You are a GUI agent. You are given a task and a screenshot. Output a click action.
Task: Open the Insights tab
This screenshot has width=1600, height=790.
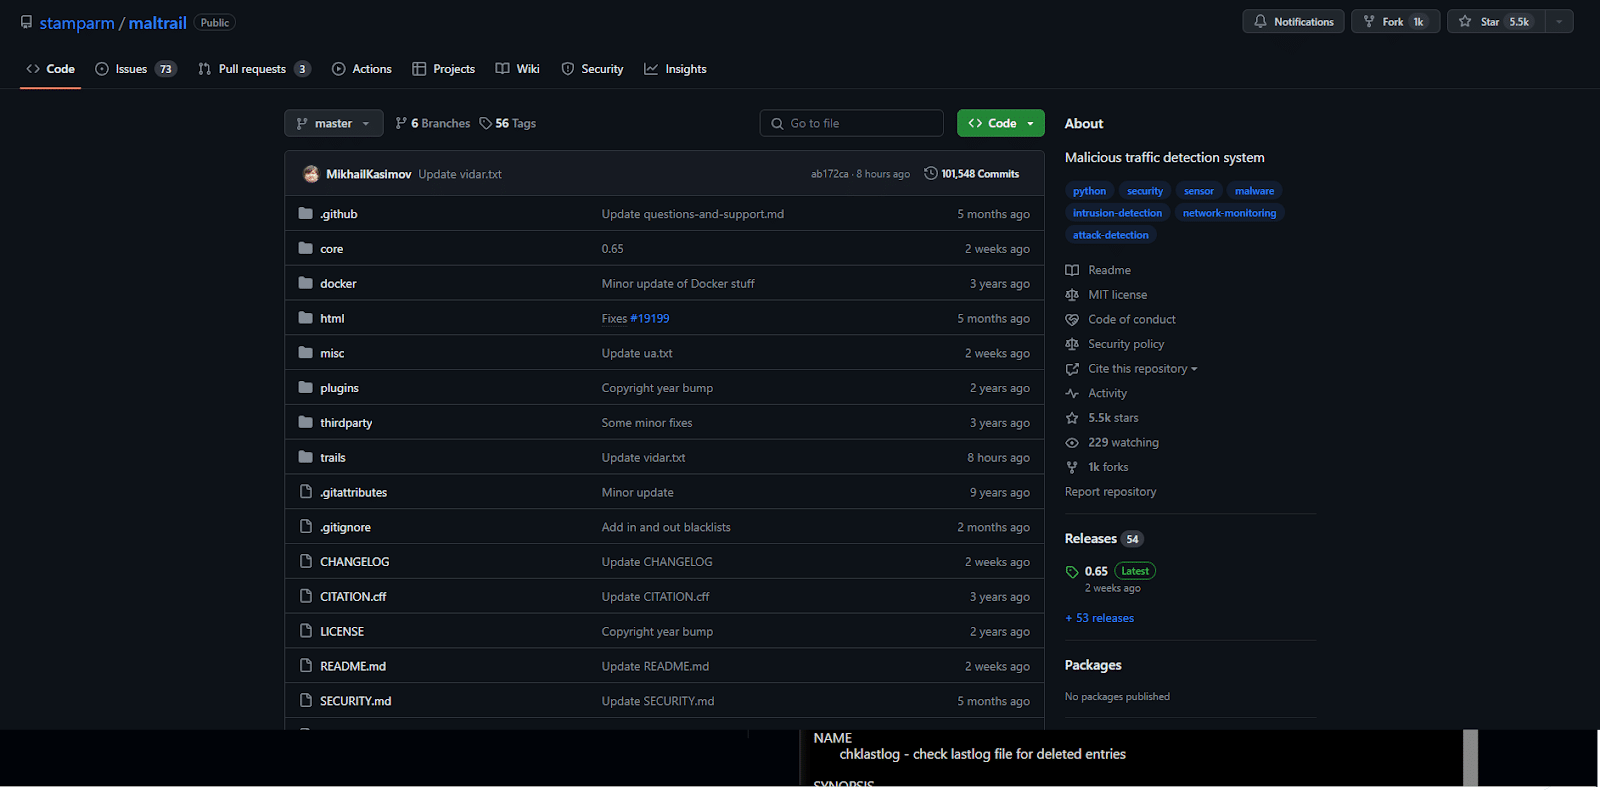[x=675, y=69]
